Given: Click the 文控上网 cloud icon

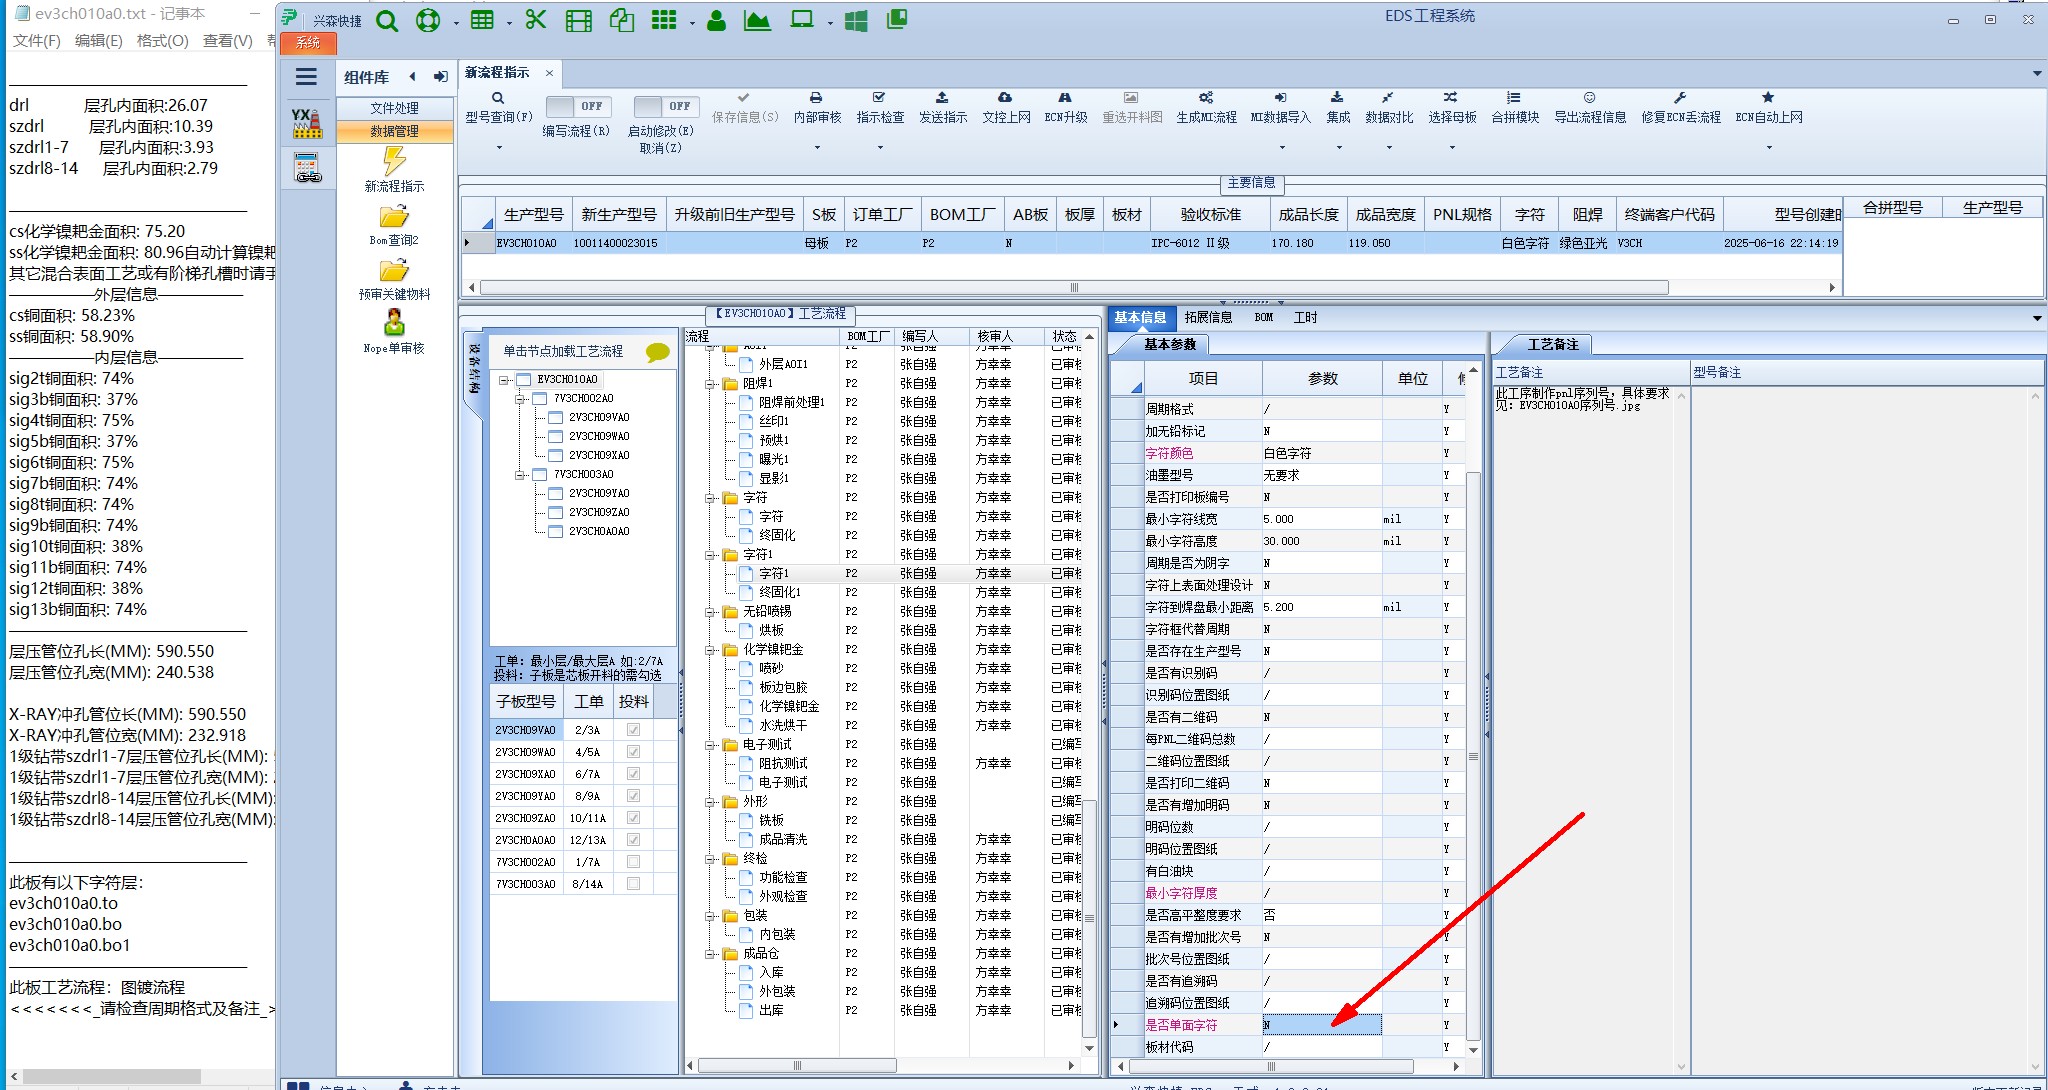Looking at the screenshot, I should 1005,98.
